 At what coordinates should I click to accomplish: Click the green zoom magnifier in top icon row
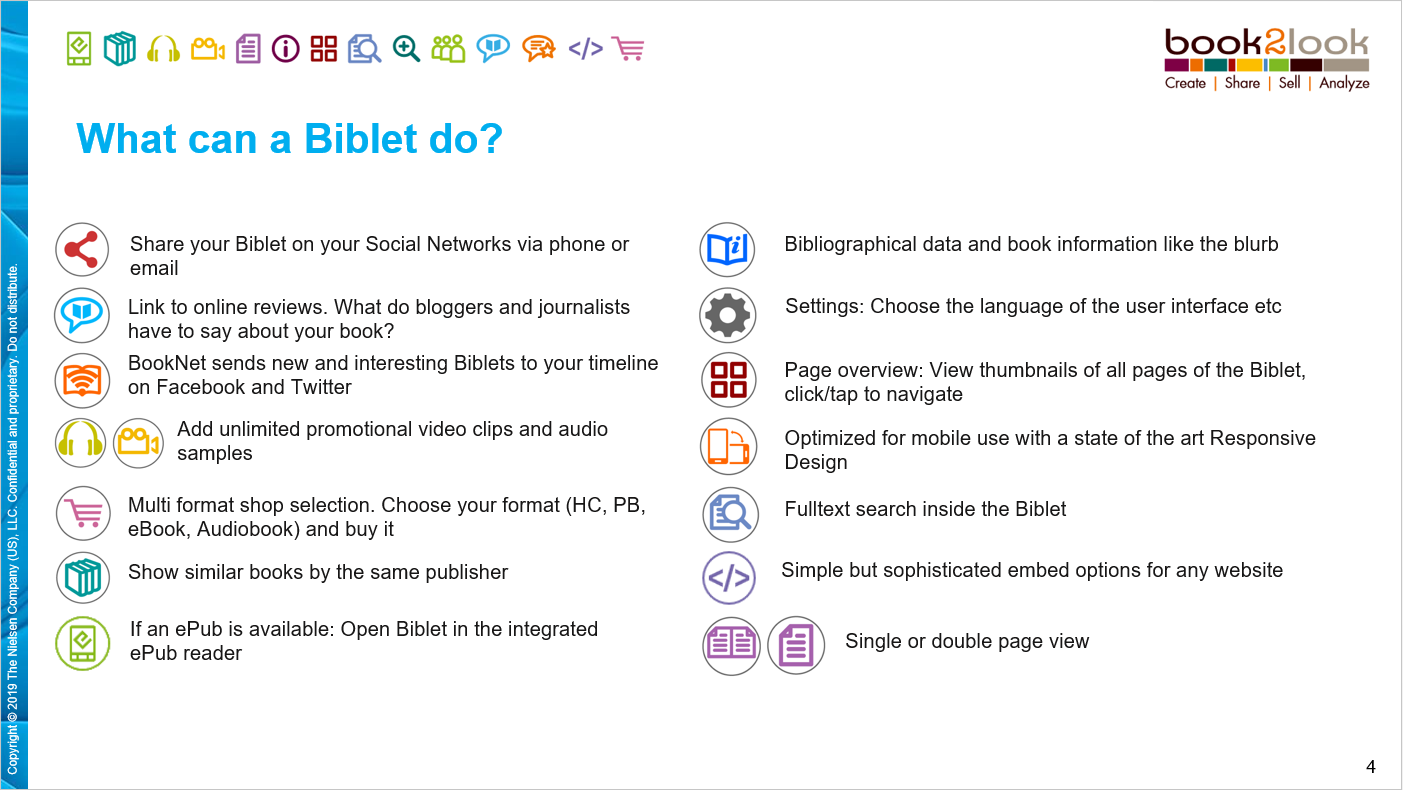(x=406, y=48)
